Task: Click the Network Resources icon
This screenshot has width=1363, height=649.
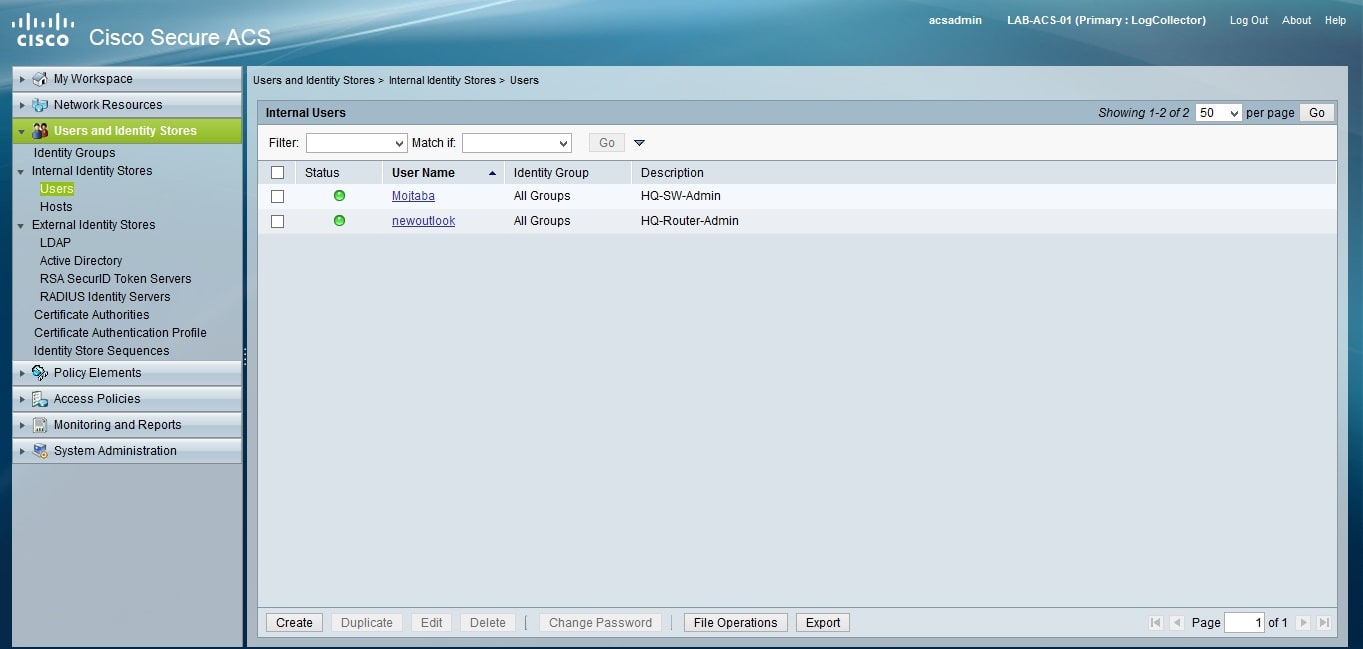Action: coord(40,105)
